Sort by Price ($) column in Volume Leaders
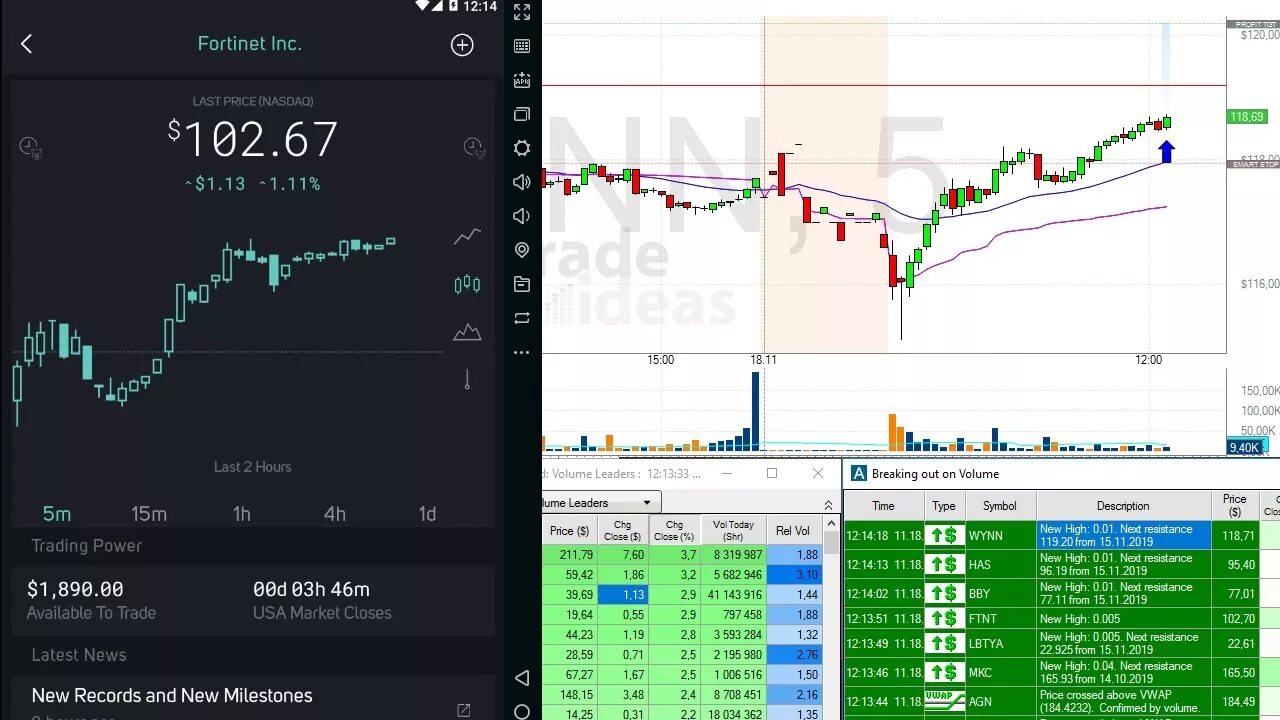The height and width of the screenshot is (720, 1280). (570, 530)
